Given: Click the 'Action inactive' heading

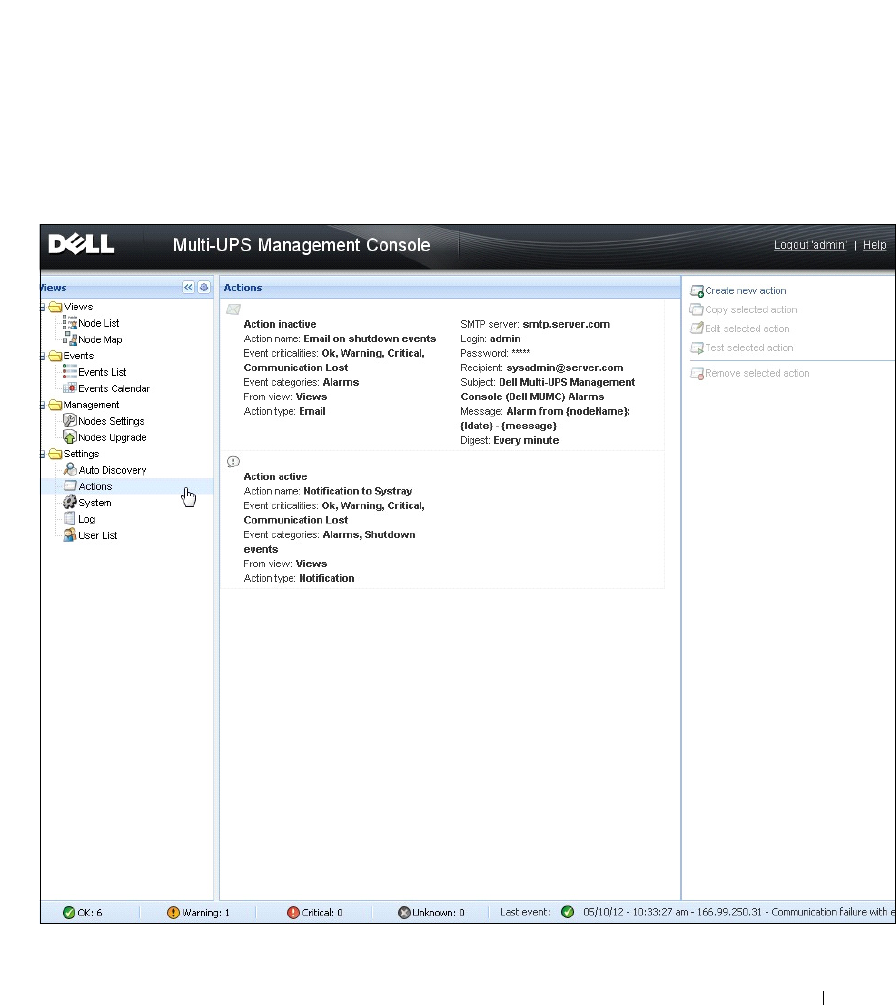Looking at the screenshot, I should pos(279,324).
